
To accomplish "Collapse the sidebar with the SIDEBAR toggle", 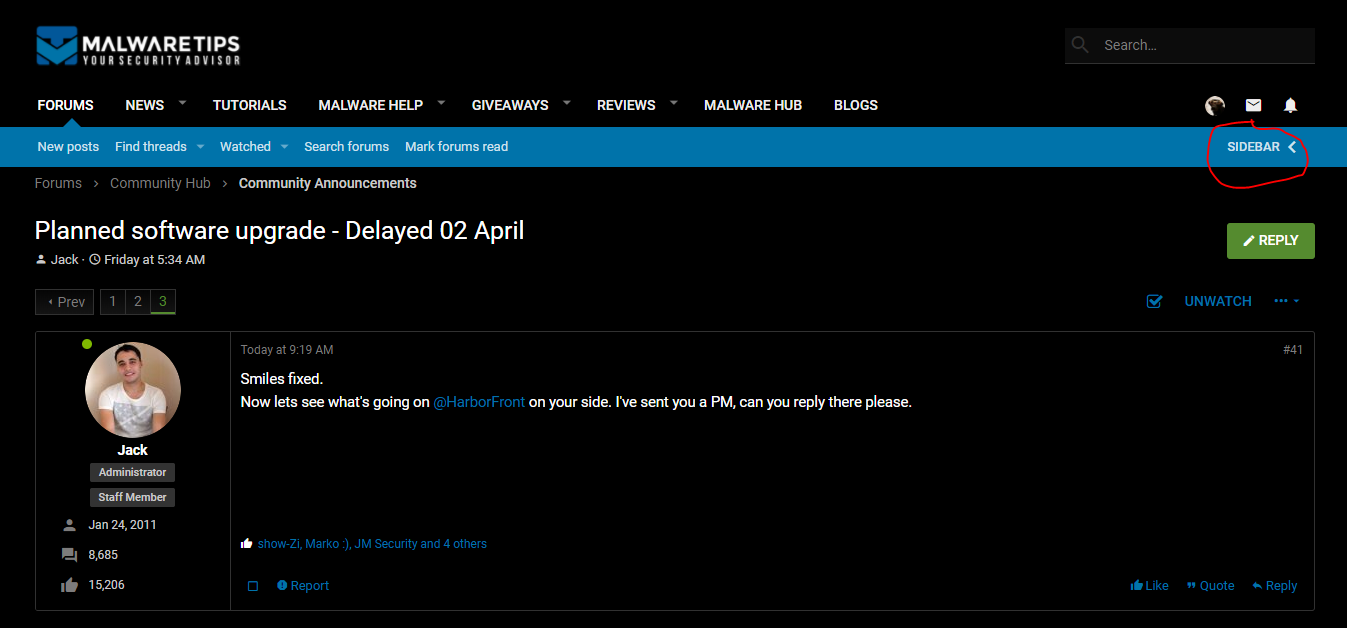I will tap(1262, 147).
